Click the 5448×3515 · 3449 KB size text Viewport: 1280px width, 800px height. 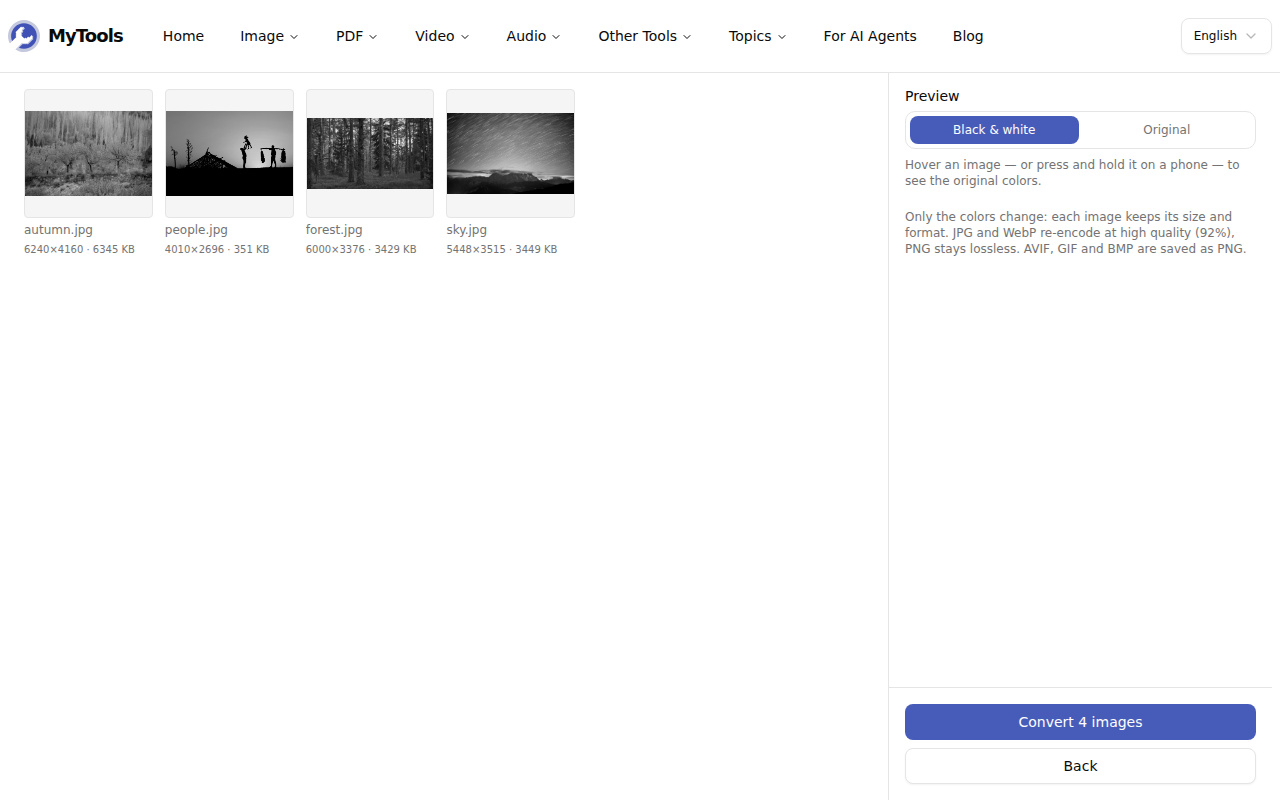[502, 249]
